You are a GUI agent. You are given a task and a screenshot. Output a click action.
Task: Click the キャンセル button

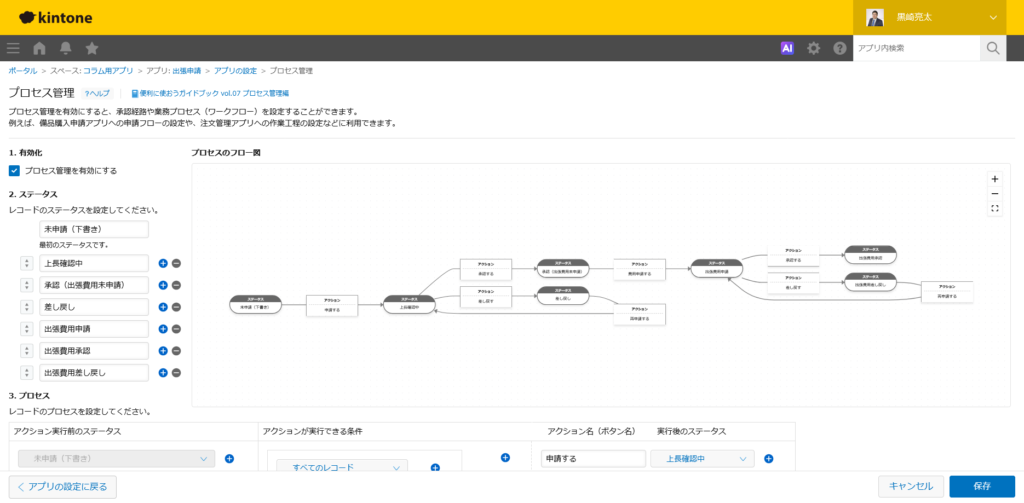coord(911,486)
